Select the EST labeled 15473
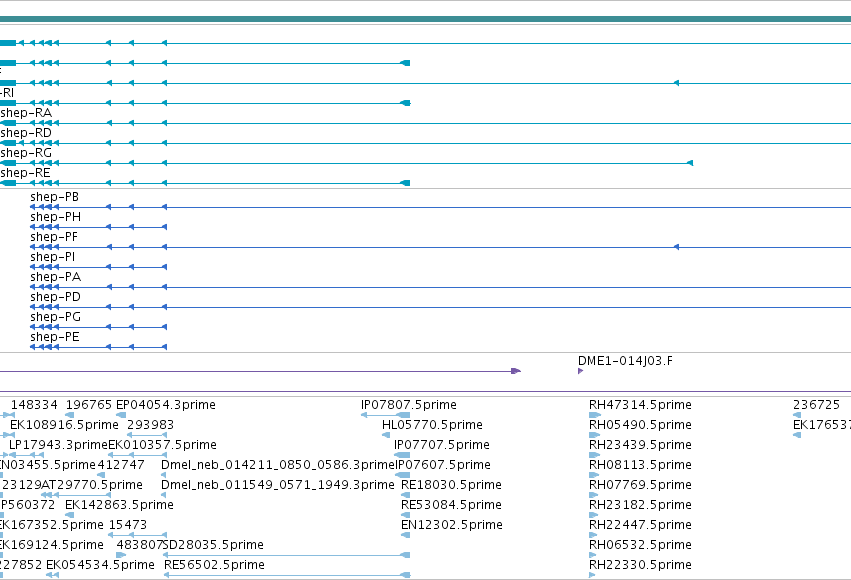 pos(128,525)
